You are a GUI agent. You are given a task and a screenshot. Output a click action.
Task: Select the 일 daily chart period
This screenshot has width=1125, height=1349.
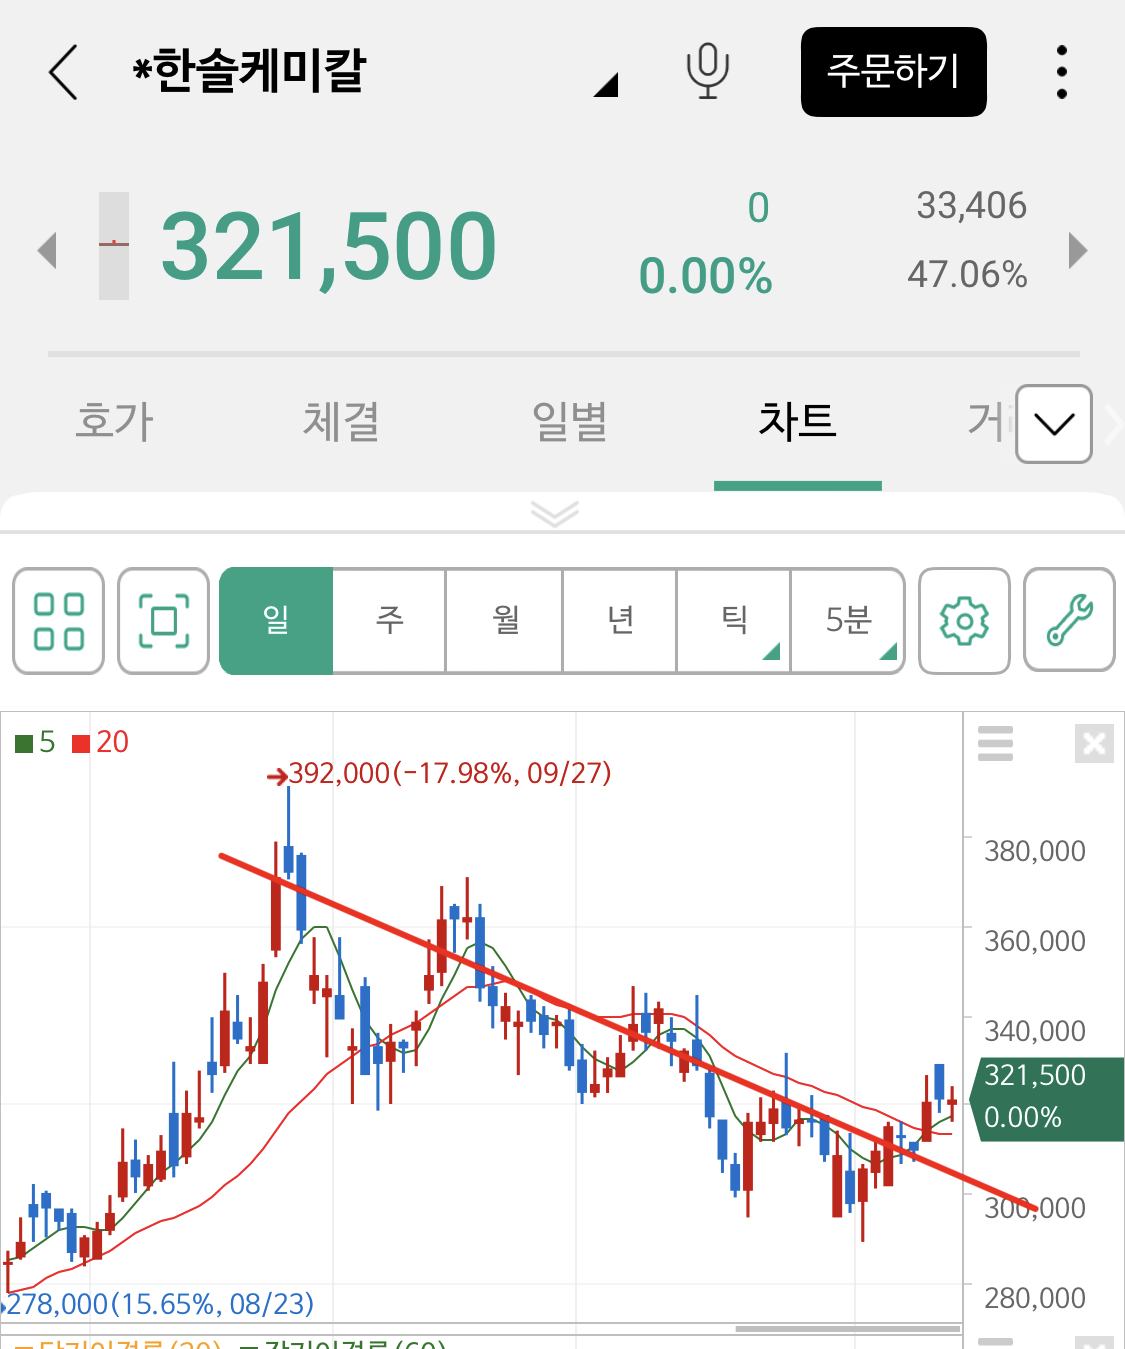click(276, 621)
